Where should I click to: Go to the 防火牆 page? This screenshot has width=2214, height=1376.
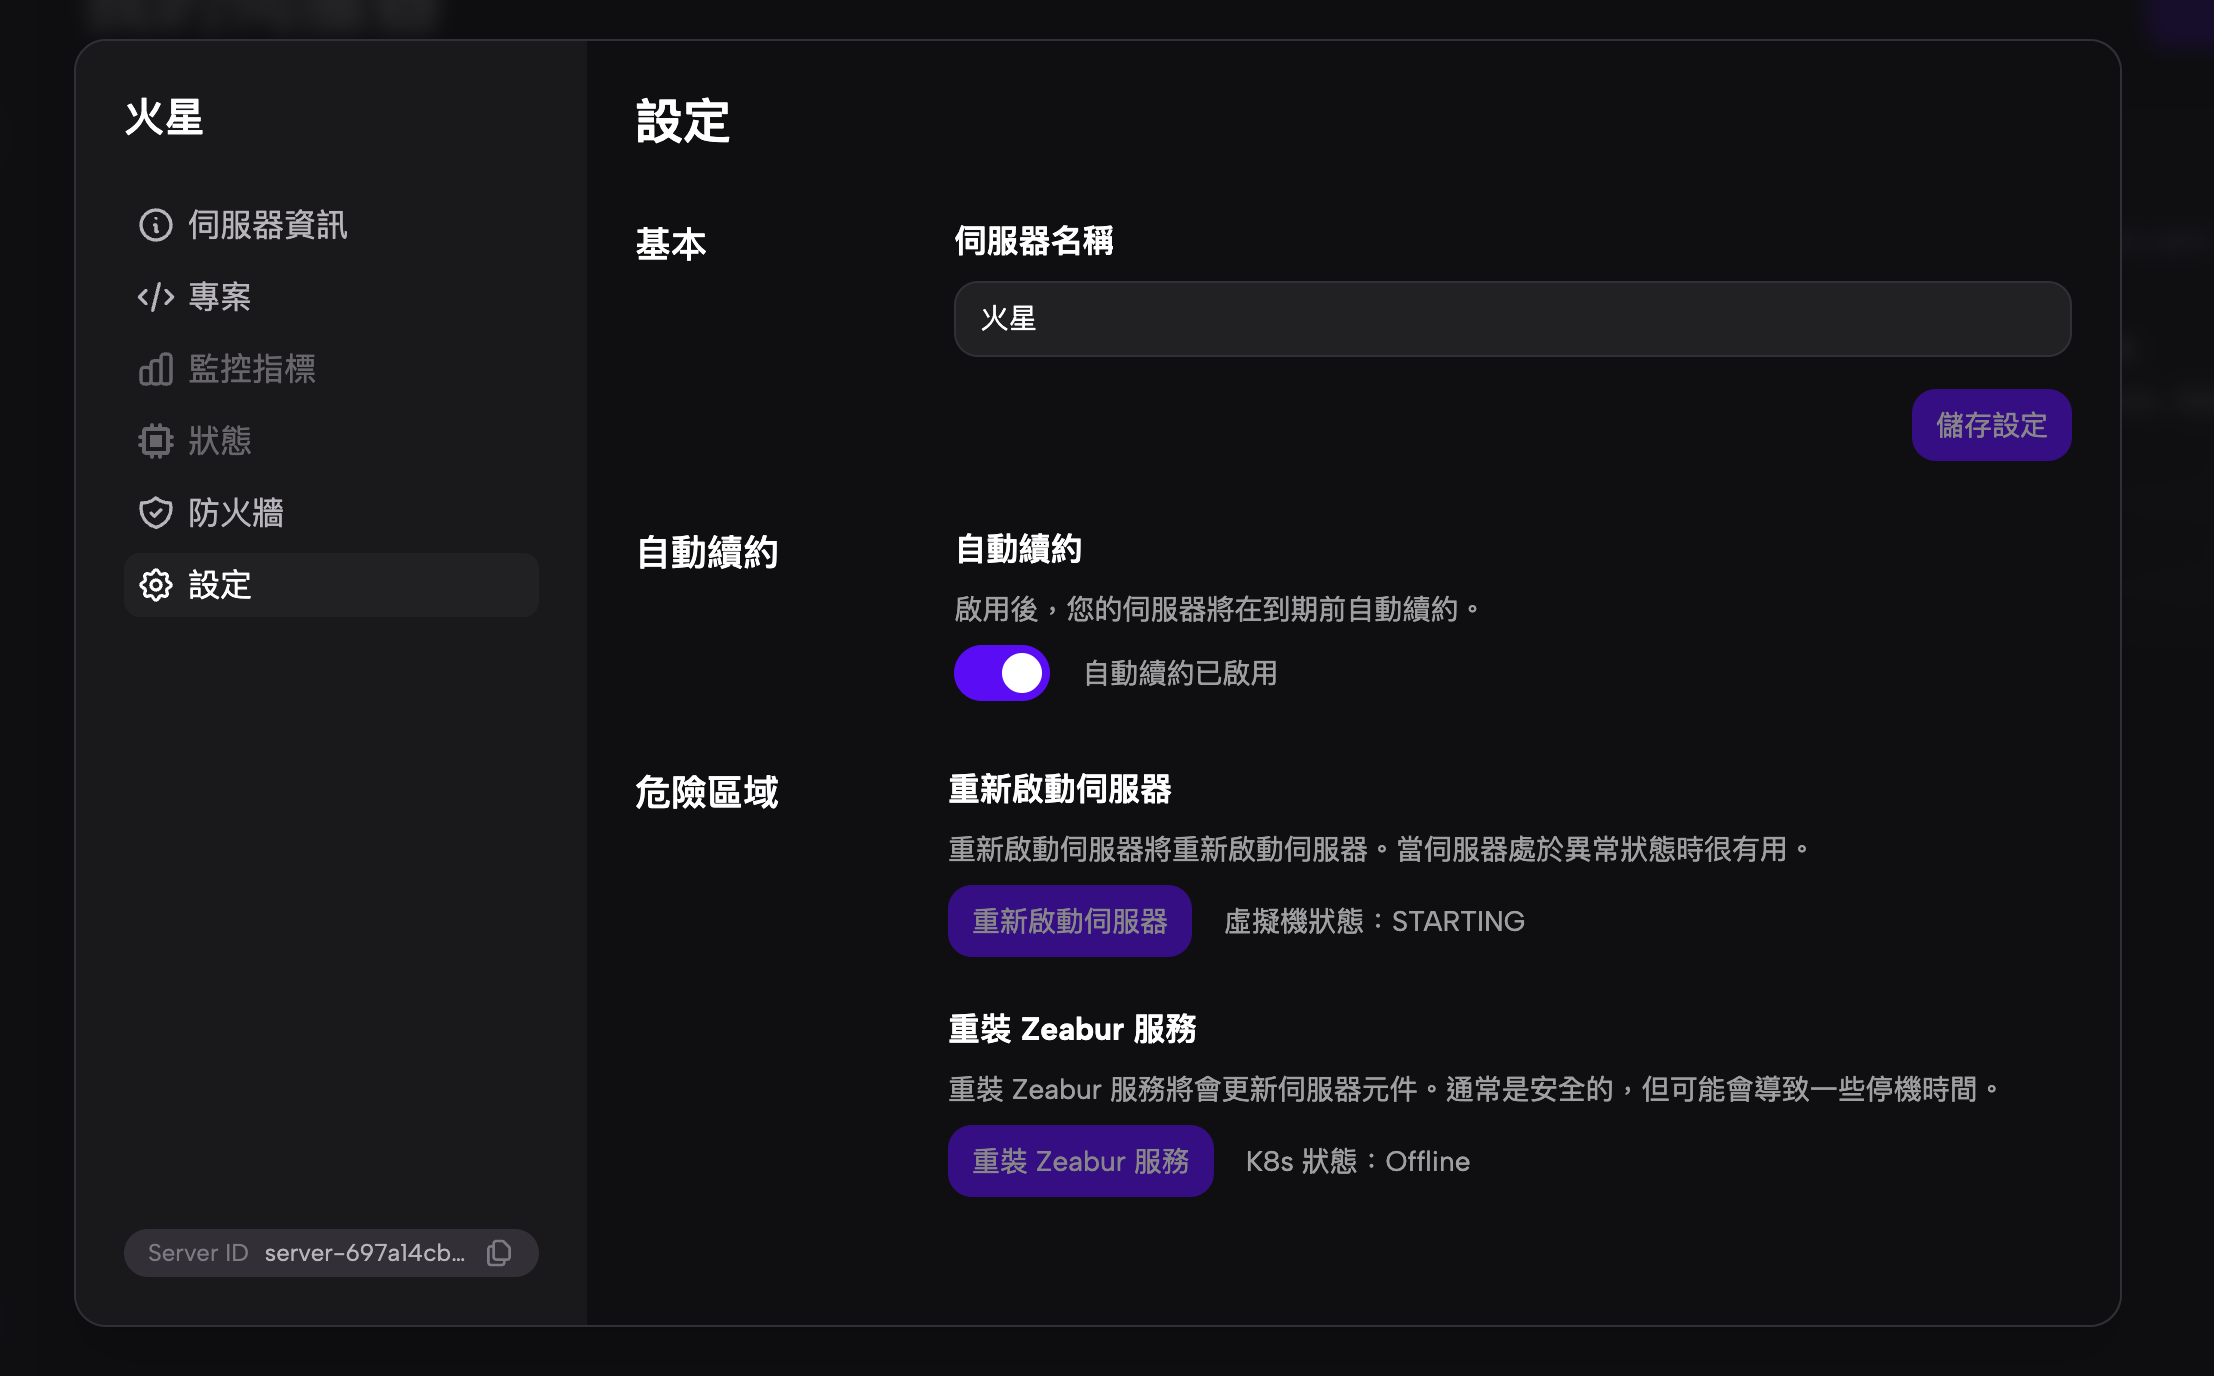[236, 513]
